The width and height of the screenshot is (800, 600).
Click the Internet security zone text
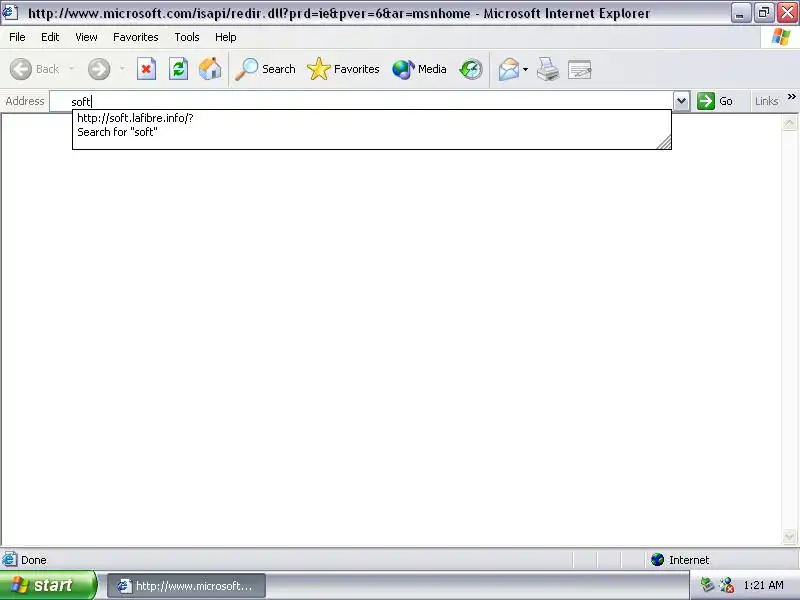689,560
